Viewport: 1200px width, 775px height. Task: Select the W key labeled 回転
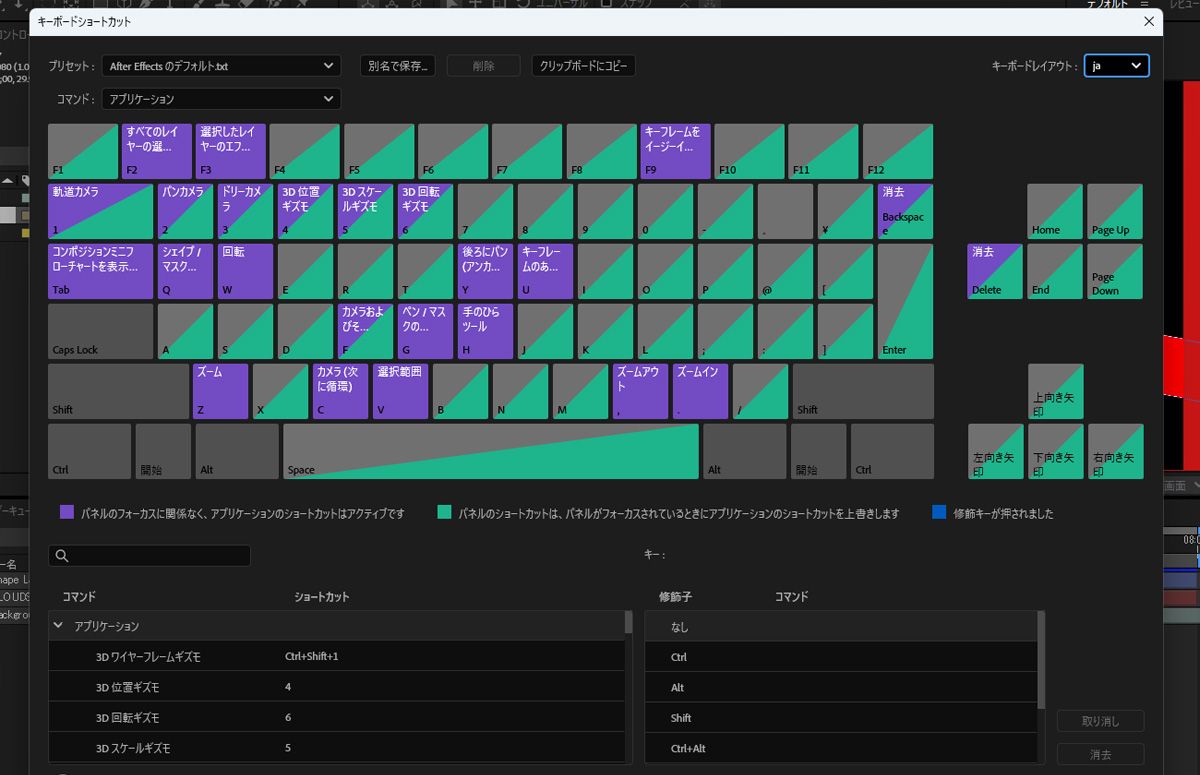coord(246,271)
